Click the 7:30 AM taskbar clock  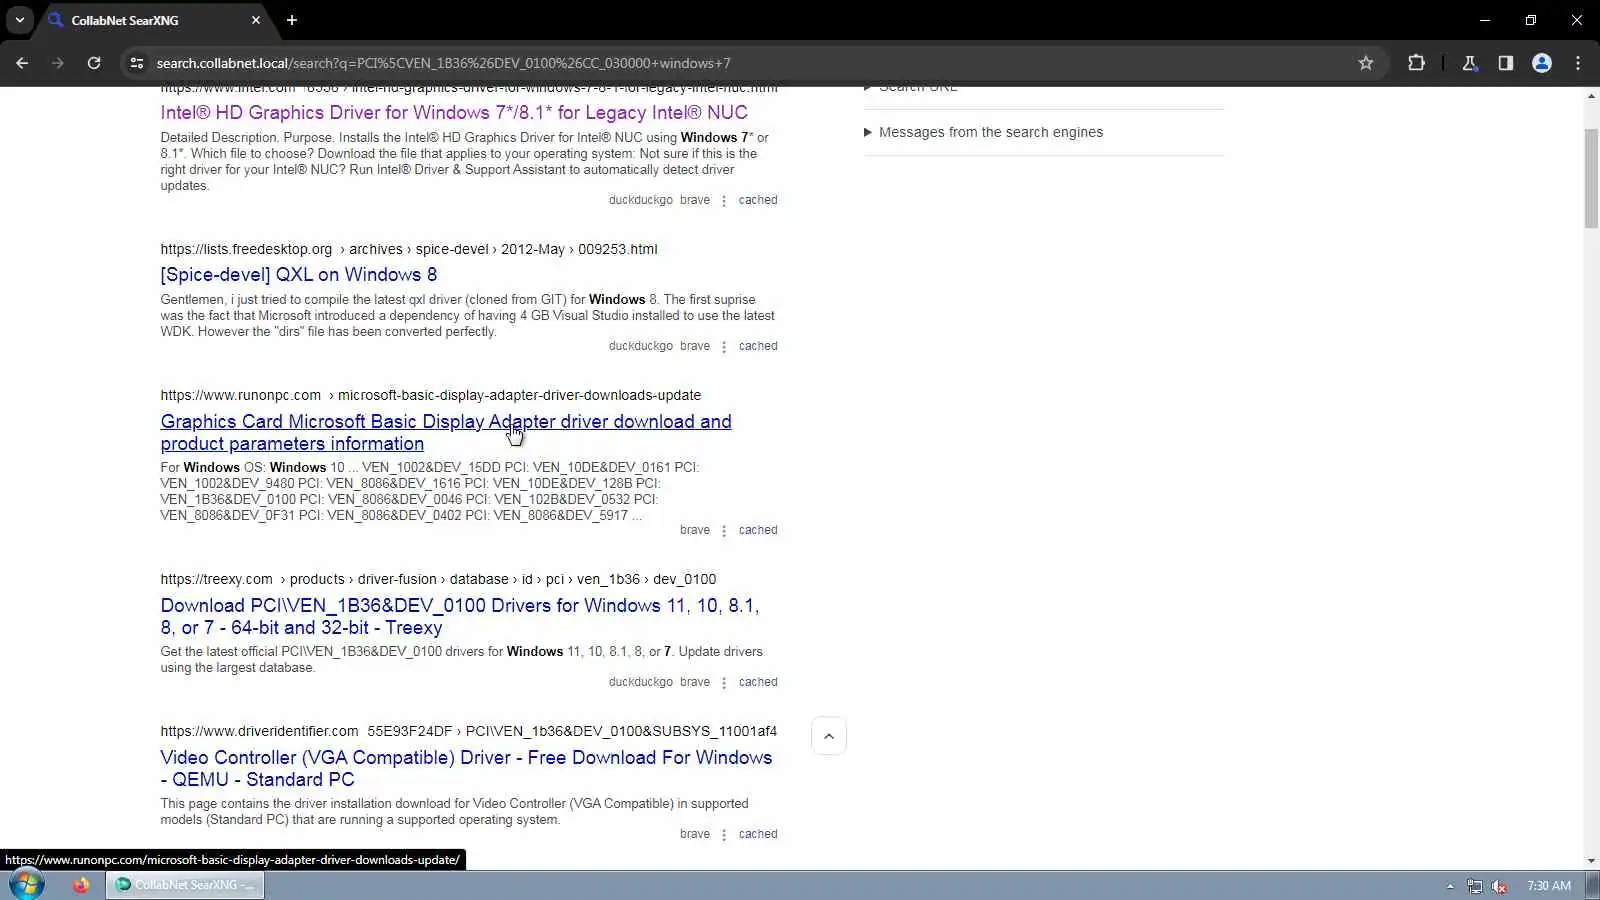pos(1549,886)
